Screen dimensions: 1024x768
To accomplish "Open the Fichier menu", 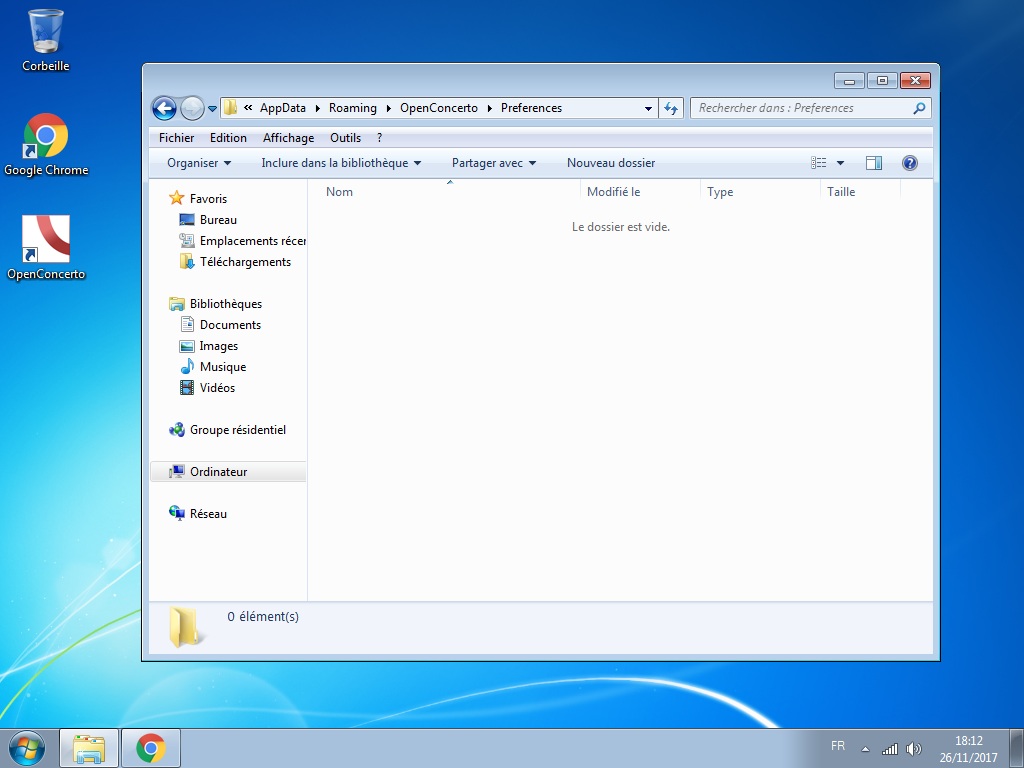I will click(176, 138).
